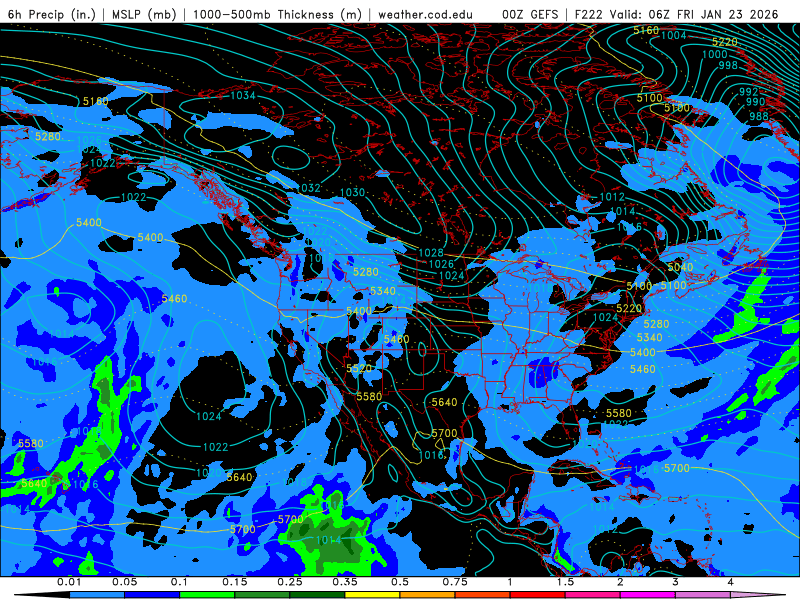The width and height of the screenshot is (800, 600).
Task: Click the bright green 0.1–0.15 legend swatch
Action: 207,595
